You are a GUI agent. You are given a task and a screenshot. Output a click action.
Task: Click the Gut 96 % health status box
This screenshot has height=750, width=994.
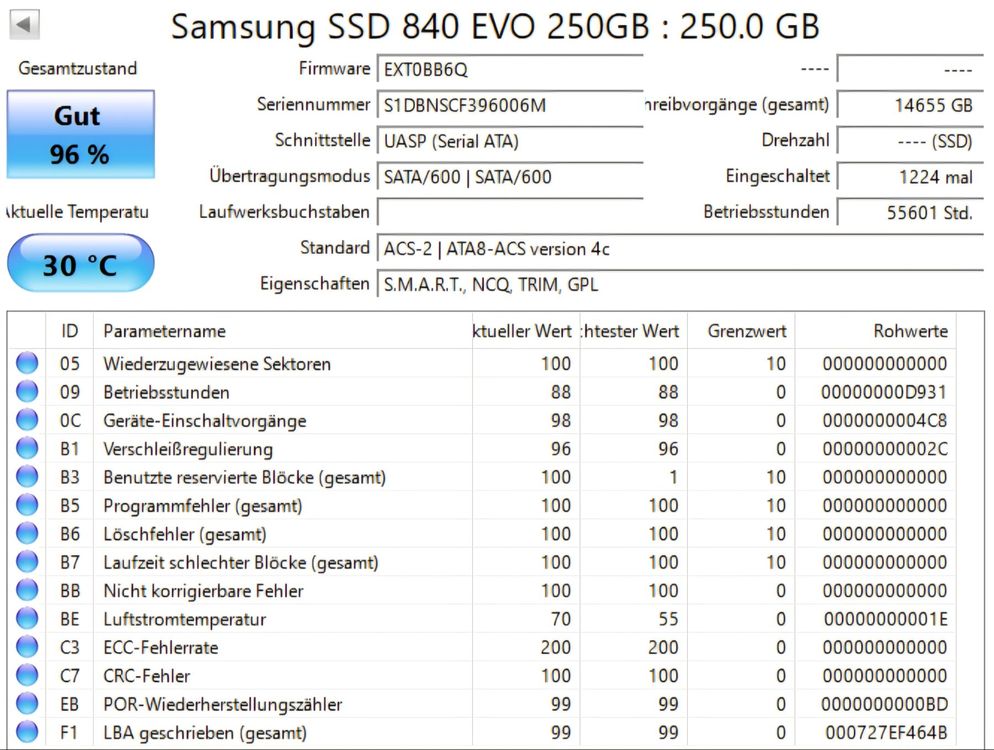[81, 134]
